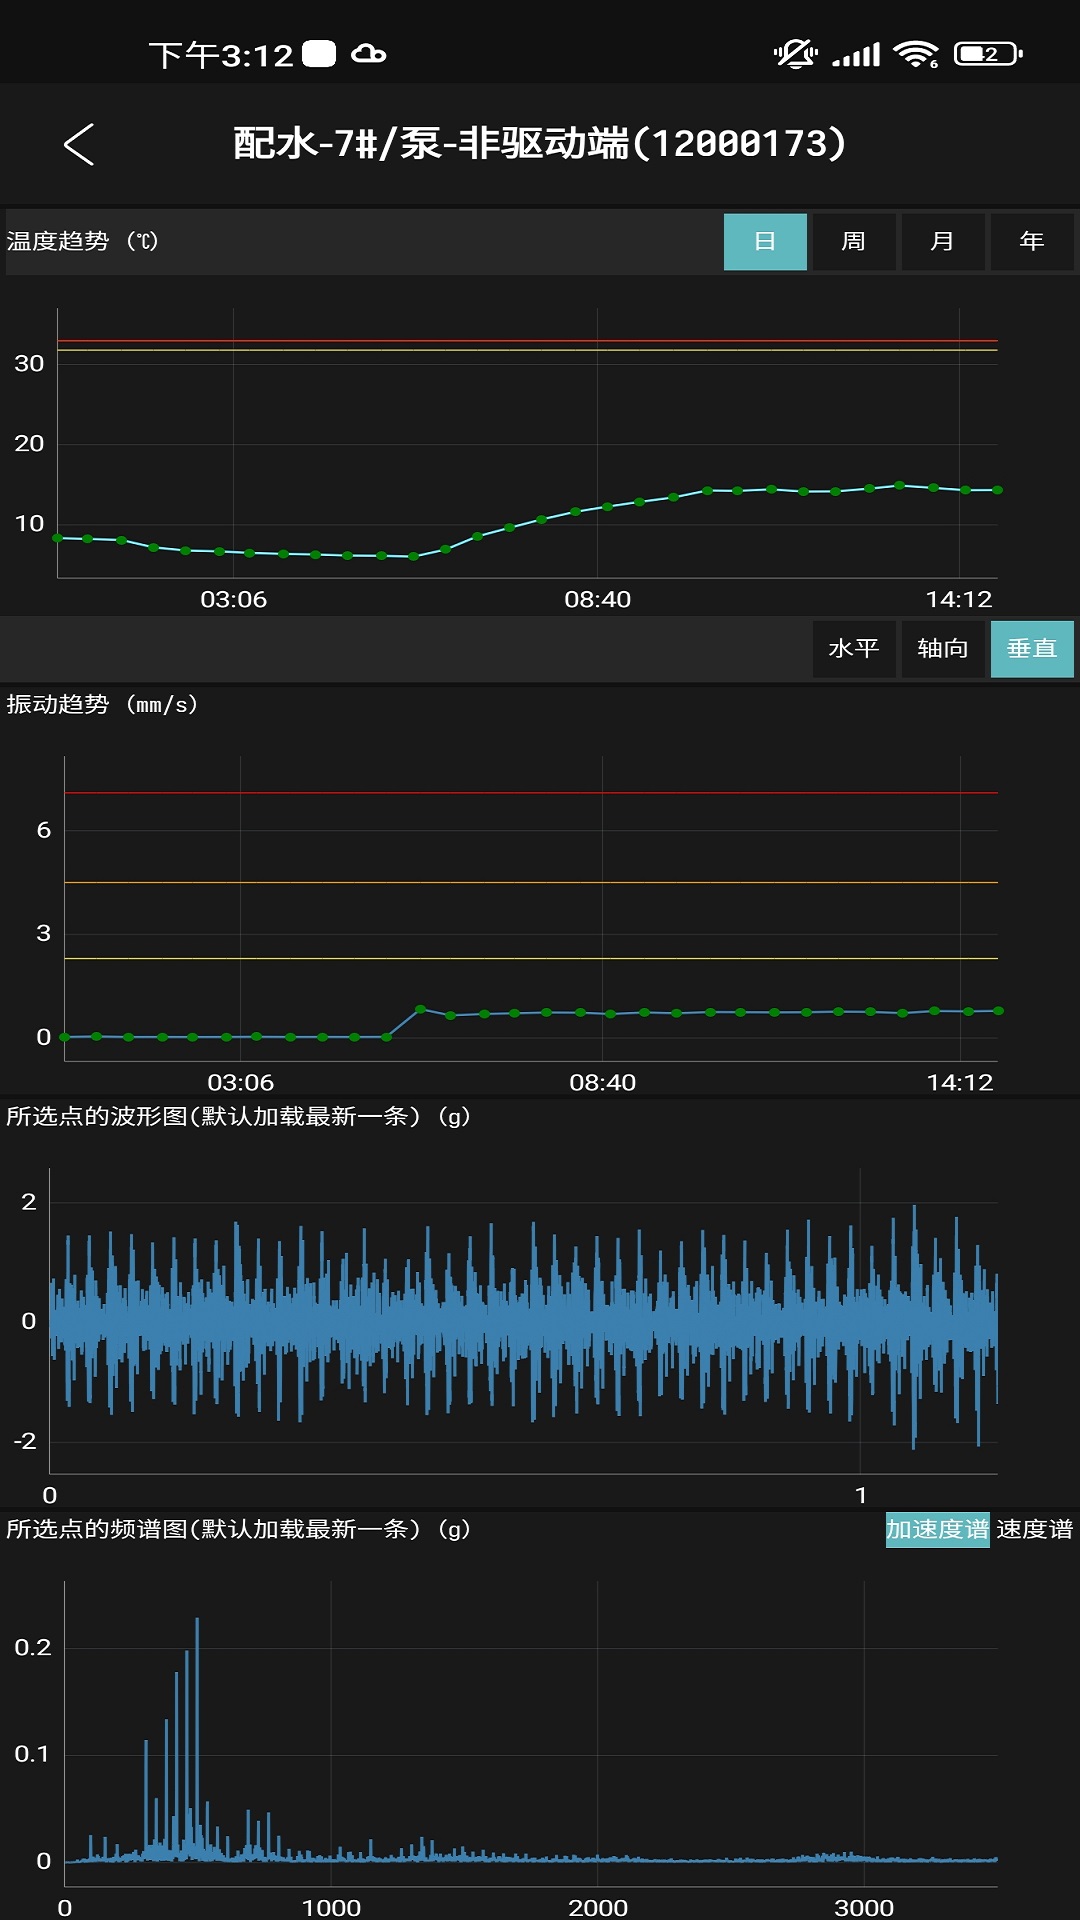1080x1920 pixels.
Task: Tap the vibration spike point after 03:06
Action: tap(420, 1010)
